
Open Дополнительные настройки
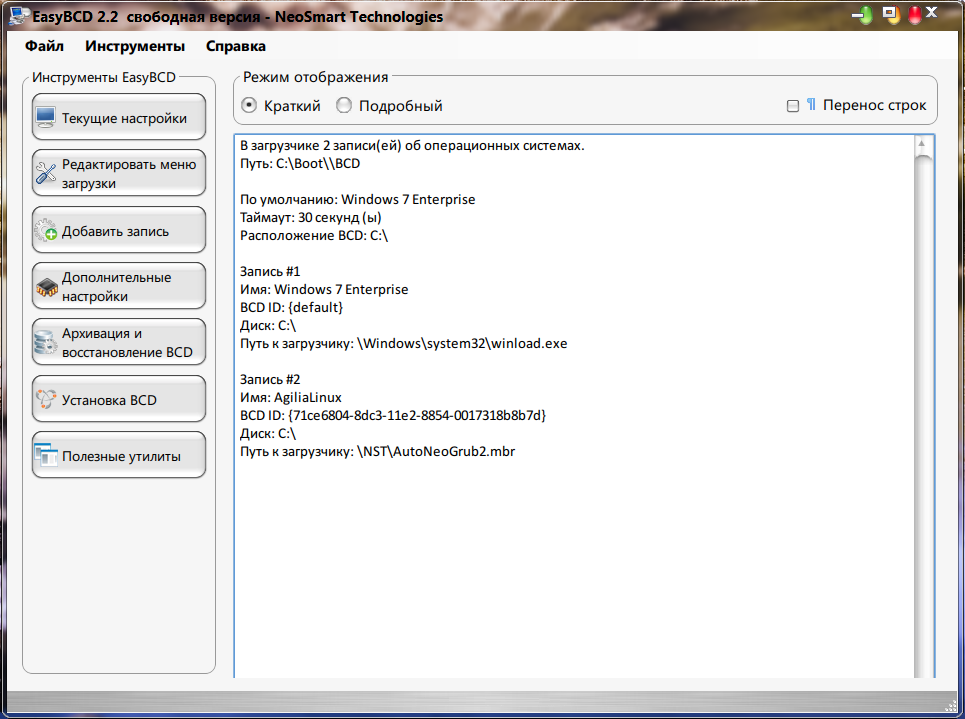tap(119, 286)
